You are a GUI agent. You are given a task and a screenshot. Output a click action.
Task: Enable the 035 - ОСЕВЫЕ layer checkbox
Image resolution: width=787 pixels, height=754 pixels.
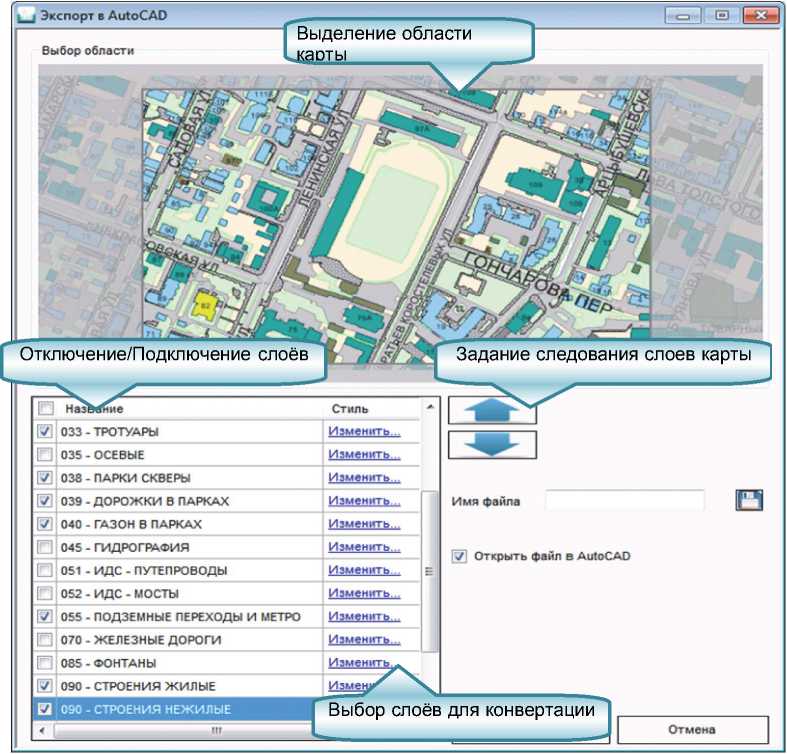45,454
